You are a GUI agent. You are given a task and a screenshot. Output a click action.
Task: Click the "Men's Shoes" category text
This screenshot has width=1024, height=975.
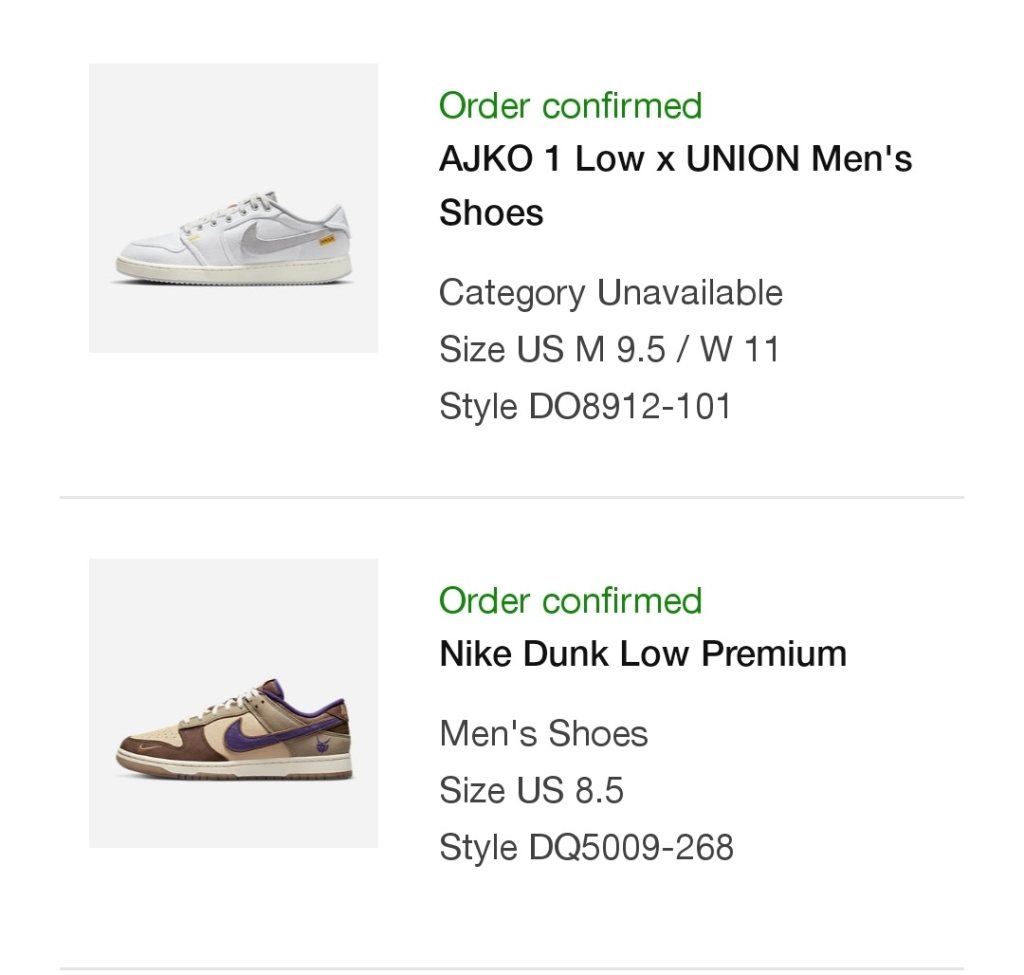coord(543,734)
